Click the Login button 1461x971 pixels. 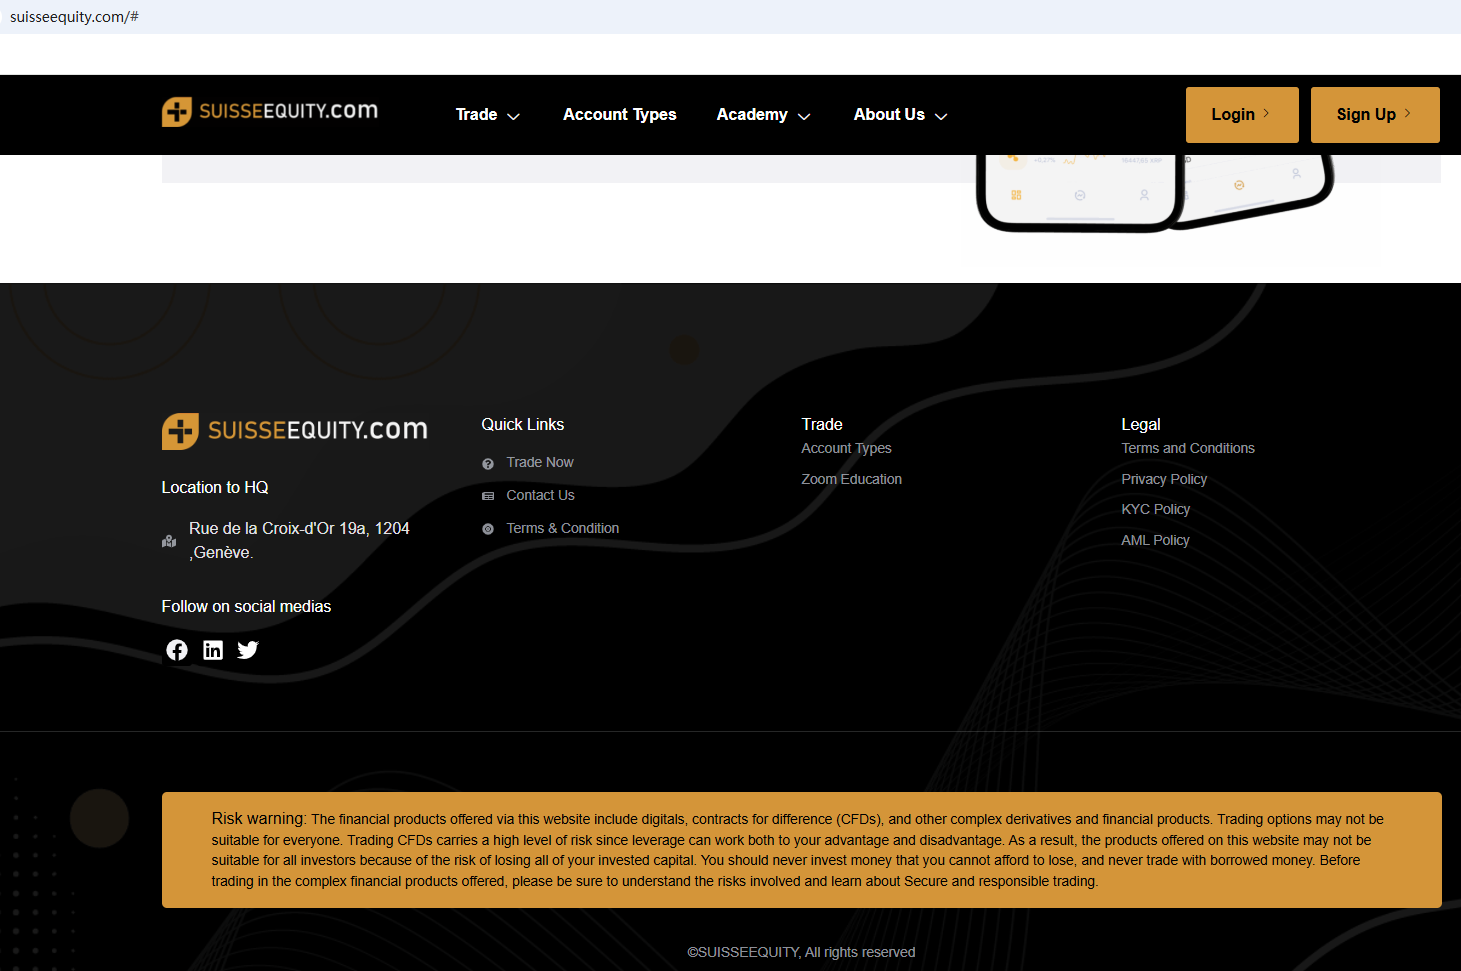tap(1242, 115)
